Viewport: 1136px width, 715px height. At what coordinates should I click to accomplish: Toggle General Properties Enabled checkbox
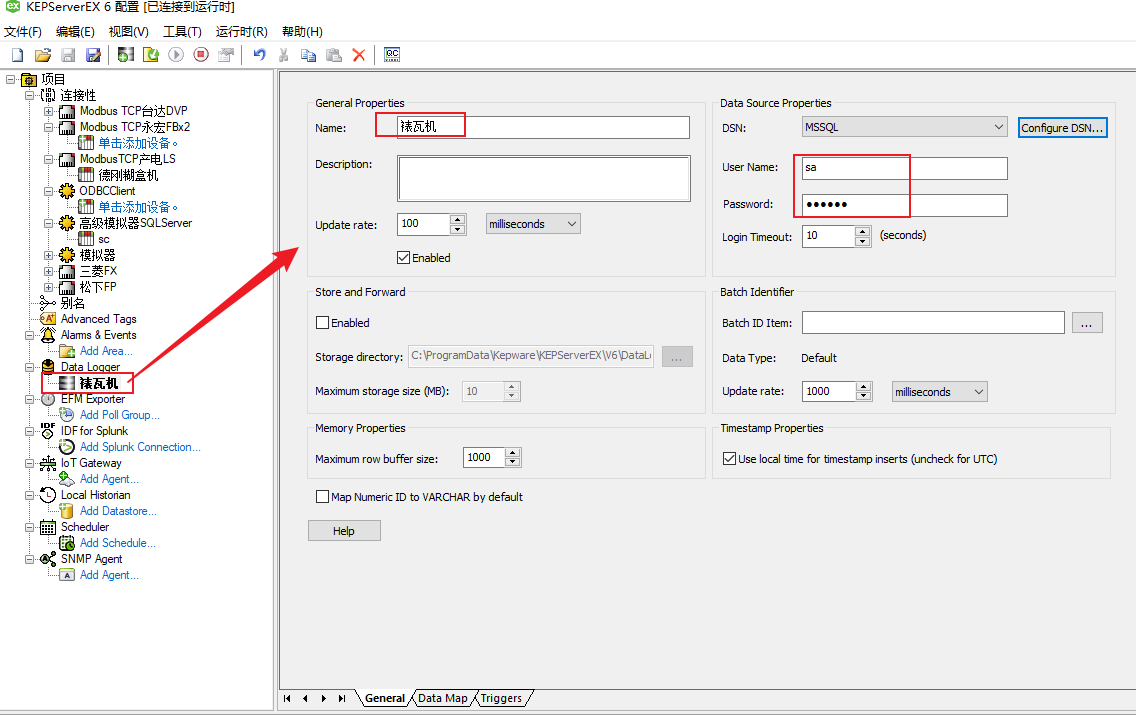[x=404, y=258]
